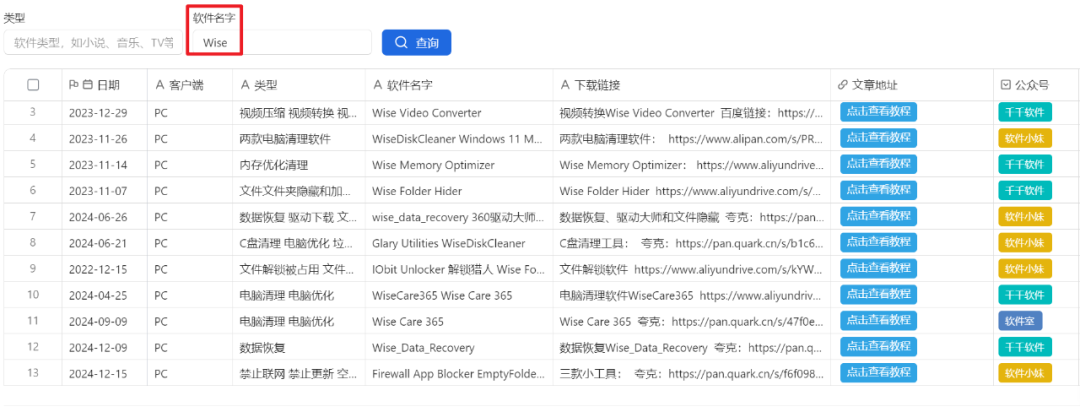Click the text-type icon beside 类型 column header
This screenshot has width=1080, height=412.
click(x=245, y=85)
